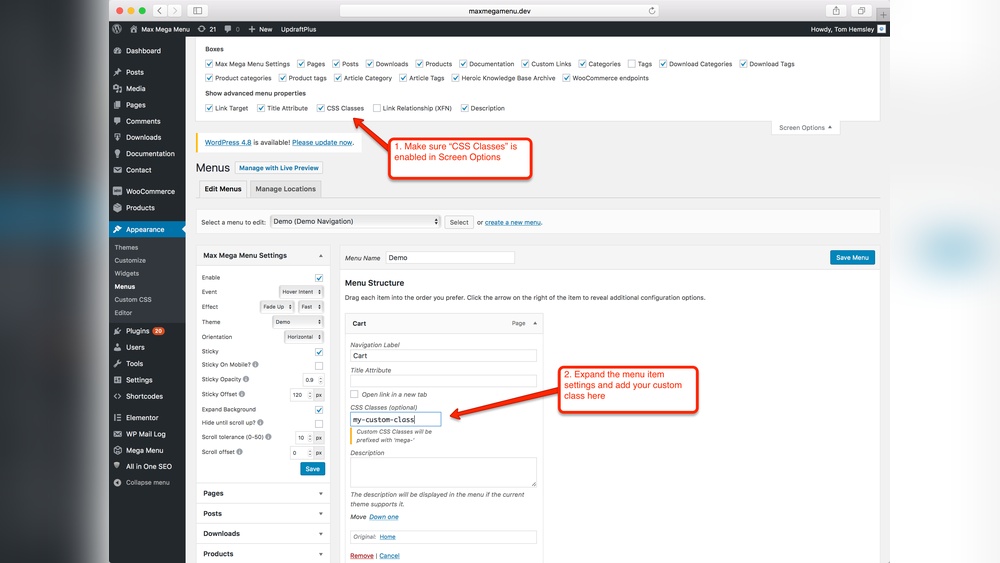Open the Theme dropdown set to Demo
Screen dimensions: 1000x563
298,322
